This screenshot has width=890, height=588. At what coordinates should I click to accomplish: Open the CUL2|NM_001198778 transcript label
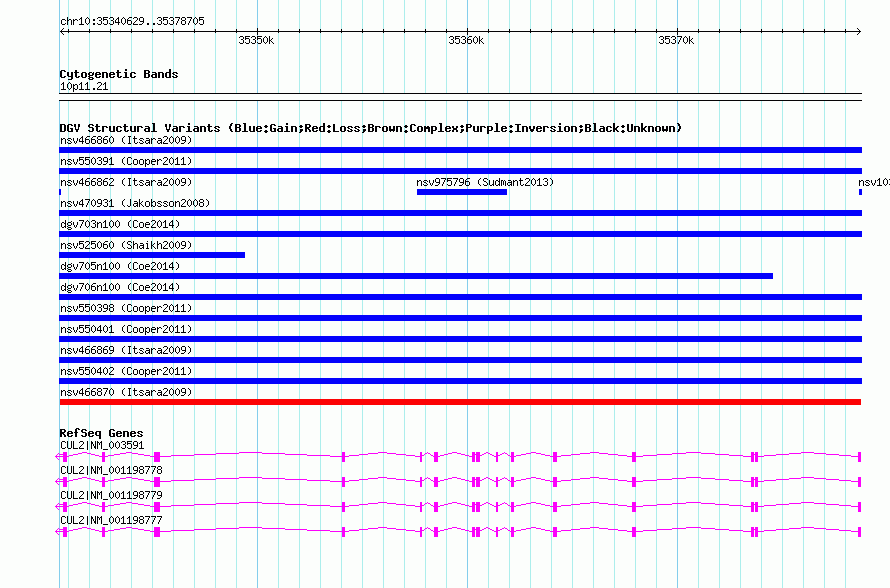pos(111,471)
